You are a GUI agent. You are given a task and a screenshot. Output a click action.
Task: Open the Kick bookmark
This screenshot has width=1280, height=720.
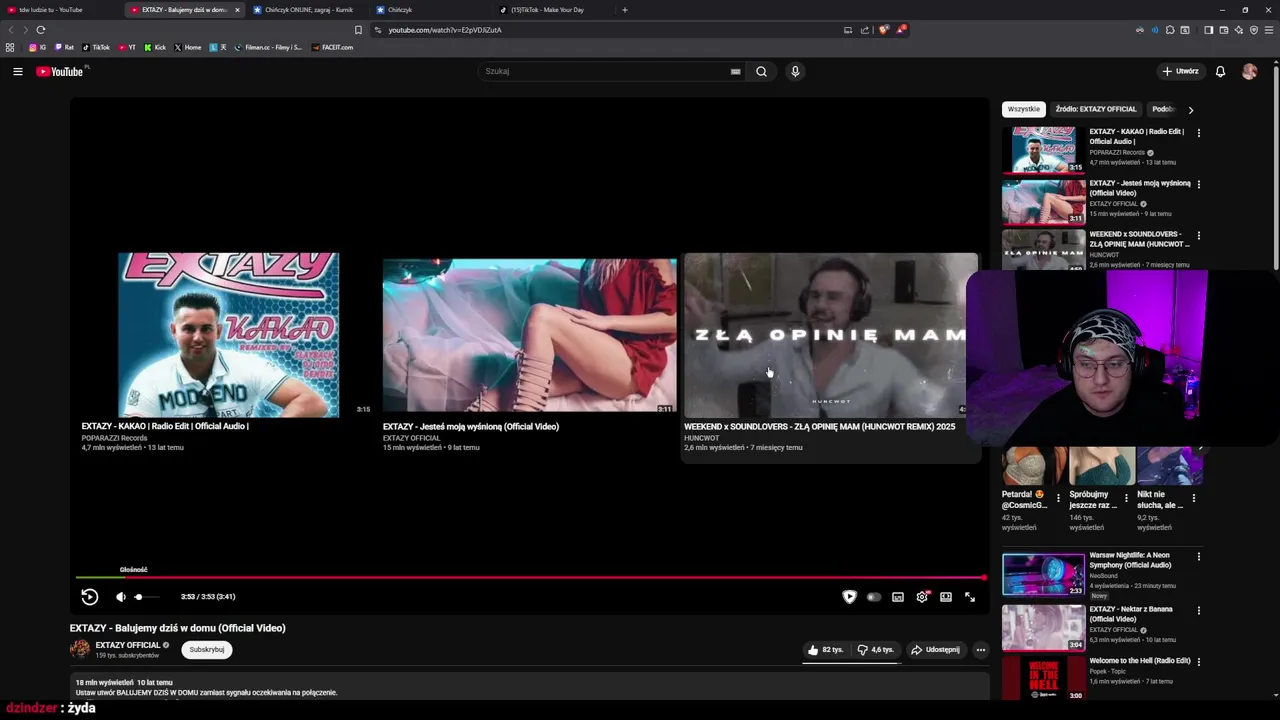pos(155,47)
